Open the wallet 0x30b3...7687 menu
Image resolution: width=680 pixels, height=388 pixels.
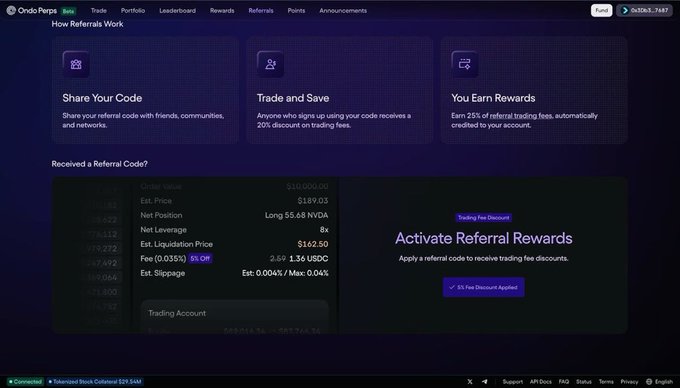tap(644, 10)
